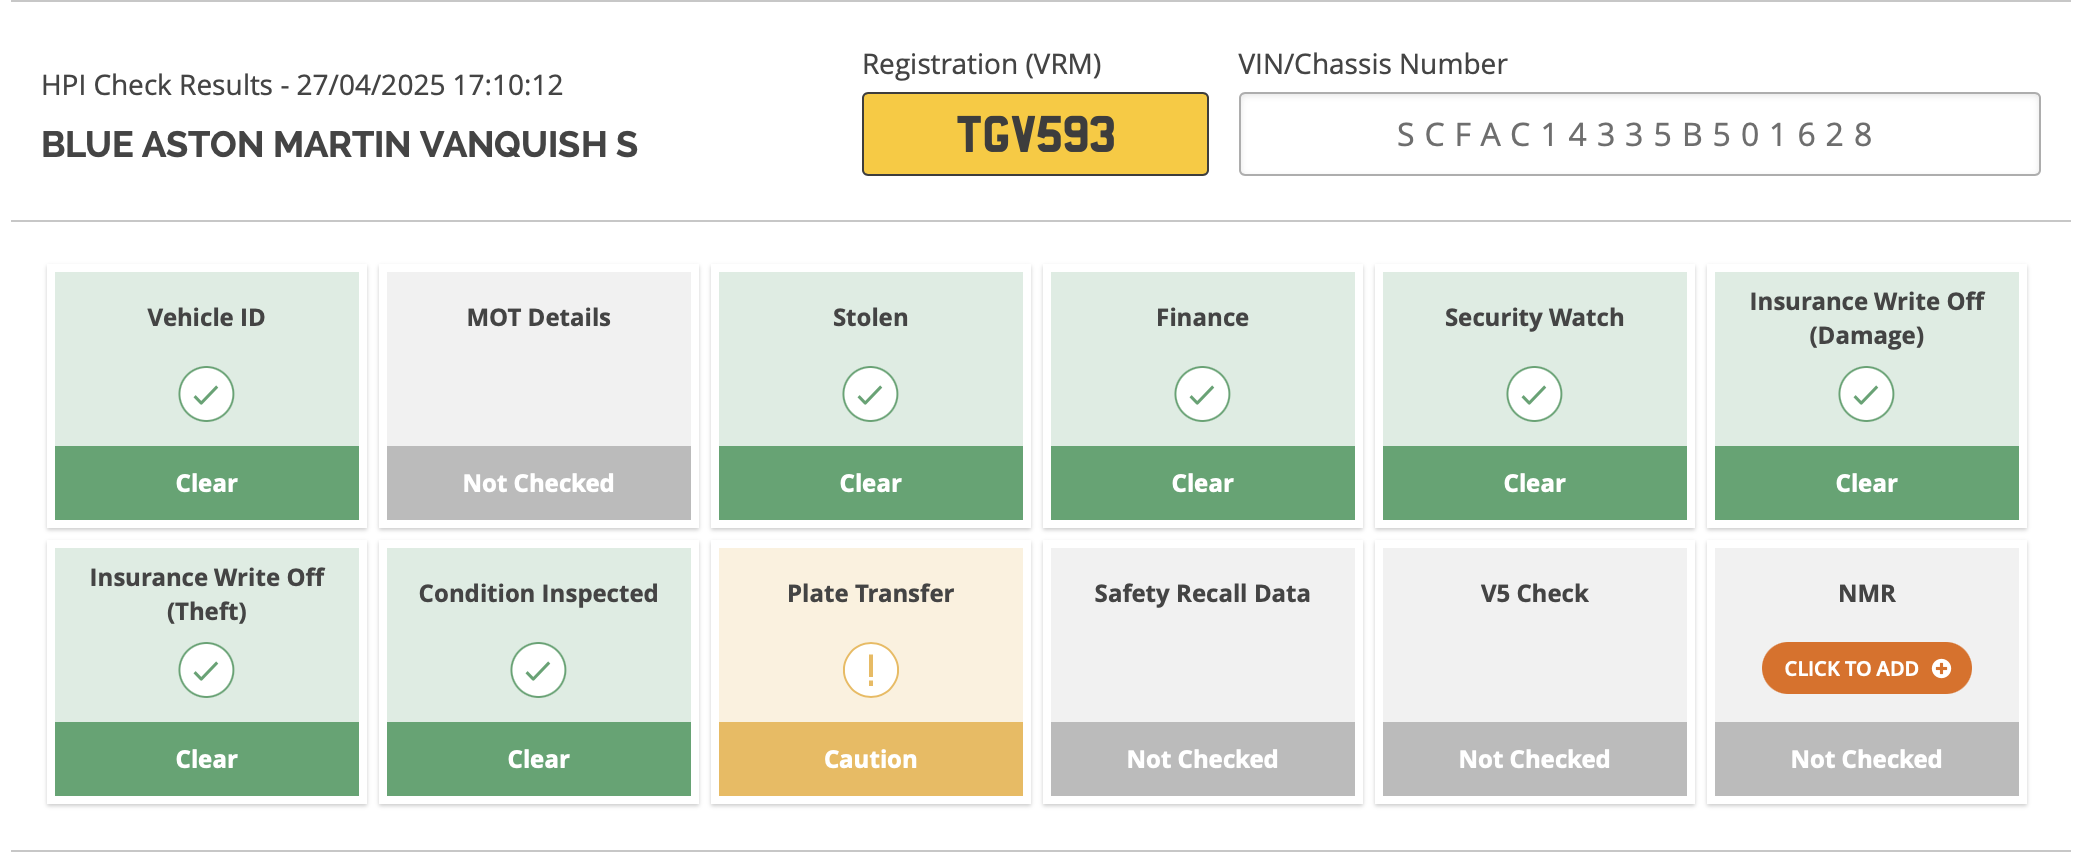This screenshot has width=2084, height=854.
Task: Click the Vehicle ID checkmark icon
Action: click(206, 394)
